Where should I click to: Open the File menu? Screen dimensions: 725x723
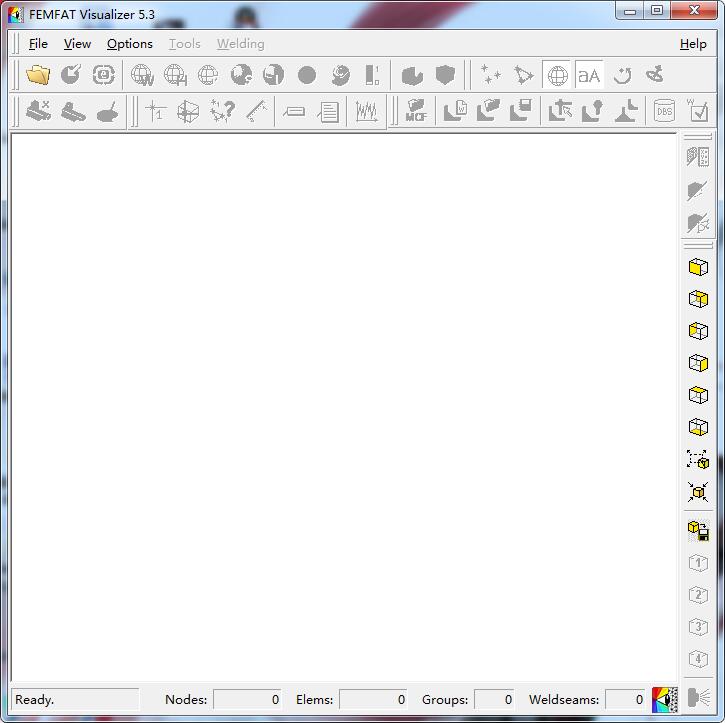pyautogui.click(x=38, y=44)
